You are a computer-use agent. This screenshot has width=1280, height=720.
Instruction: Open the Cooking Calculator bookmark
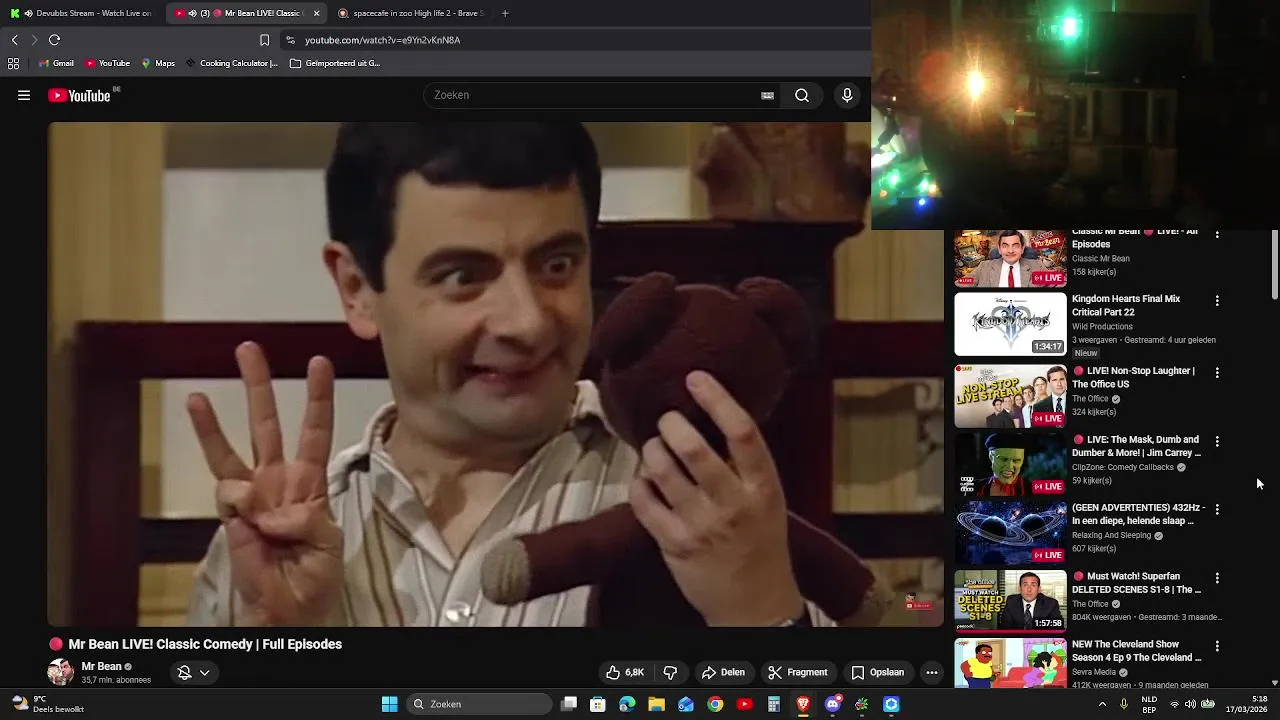click(x=231, y=63)
